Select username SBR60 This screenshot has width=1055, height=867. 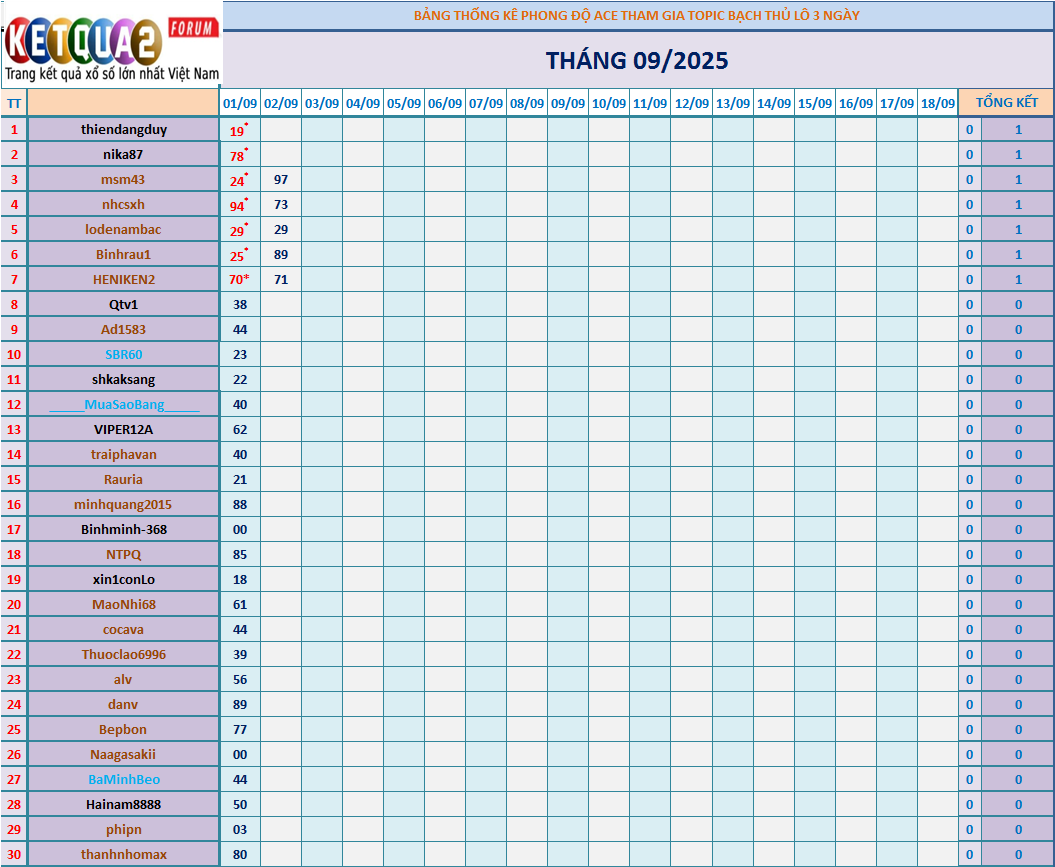[124, 354]
